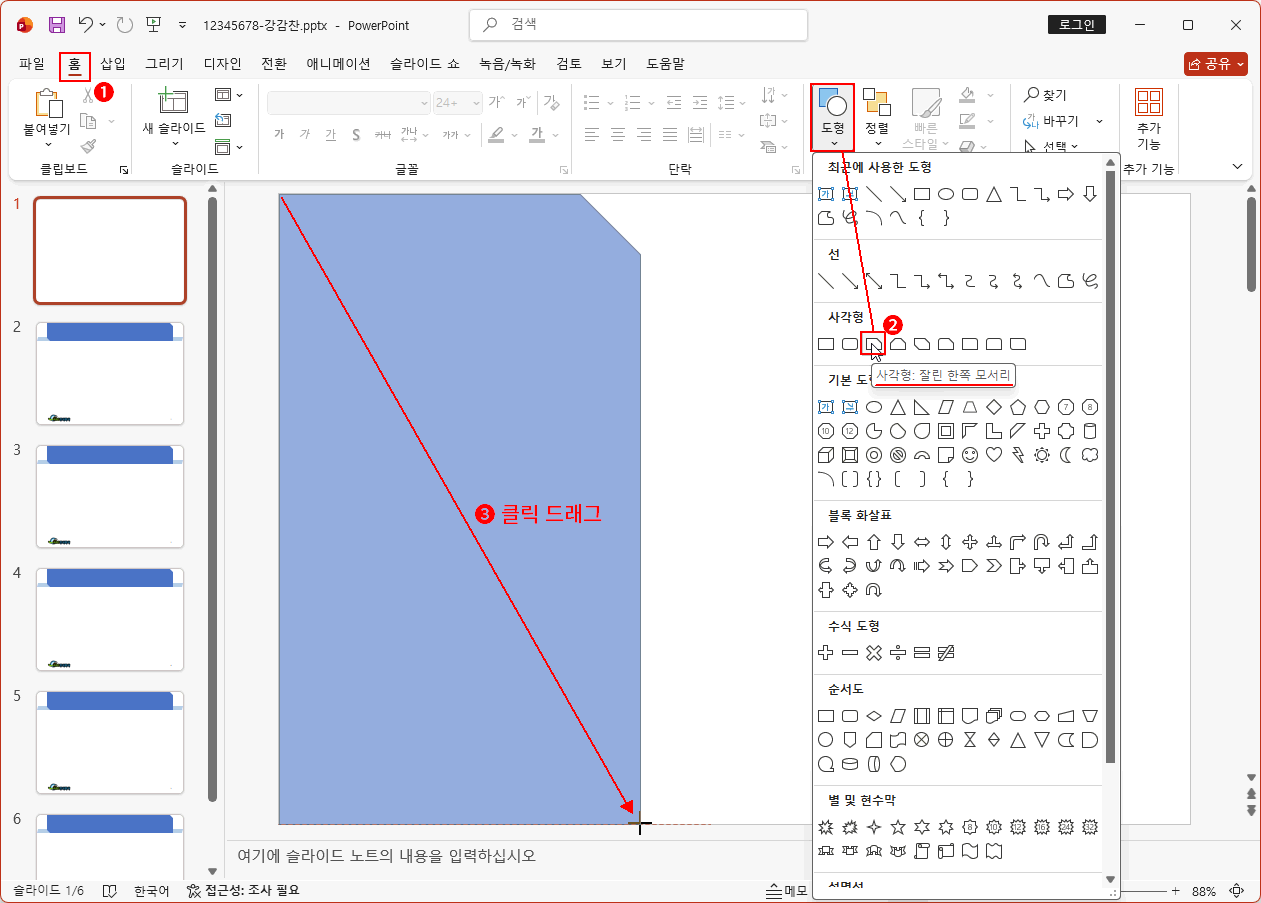Pick the smiley face in basic shapes
This screenshot has width=1261, height=903.
pyautogui.click(x=969, y=455)
